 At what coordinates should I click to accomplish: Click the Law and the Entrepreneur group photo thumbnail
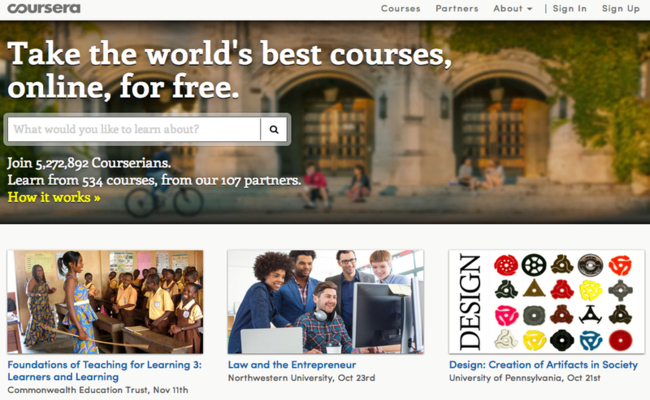(x=326, y=302)
